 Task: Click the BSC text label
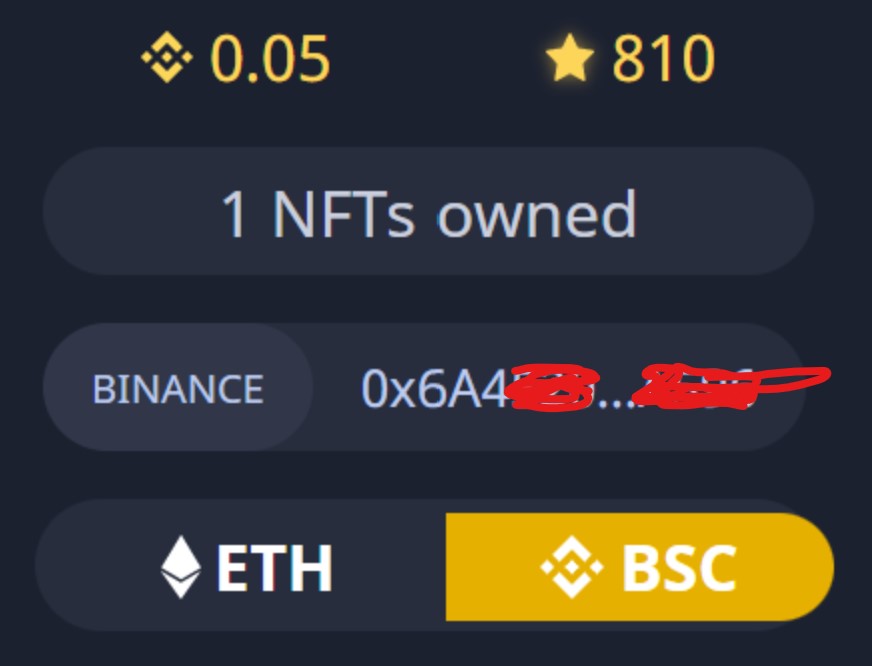tap(680, 568)
